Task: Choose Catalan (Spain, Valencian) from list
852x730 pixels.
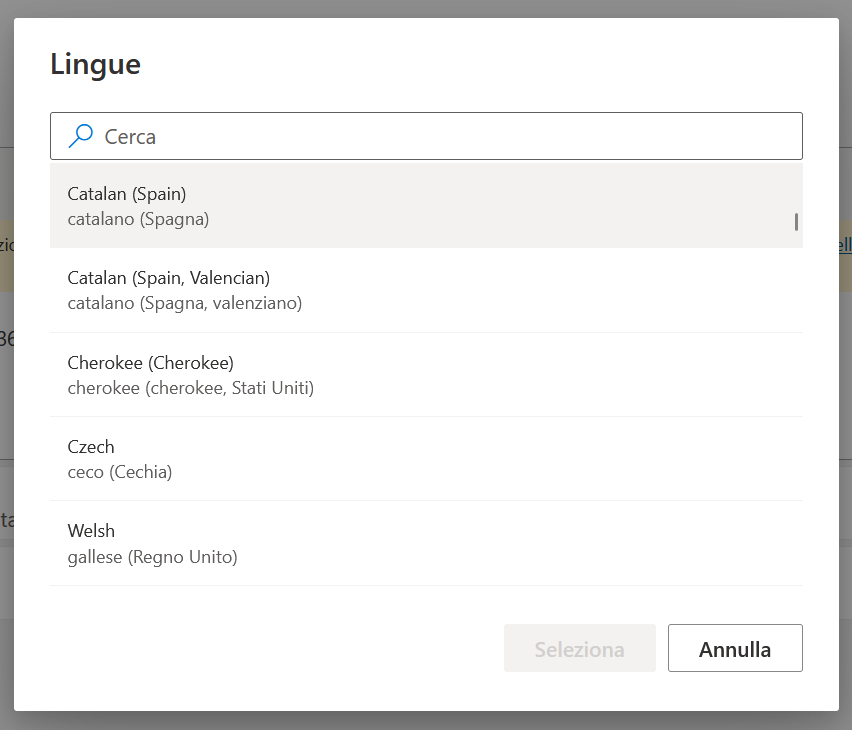Action: coord(426,290)
